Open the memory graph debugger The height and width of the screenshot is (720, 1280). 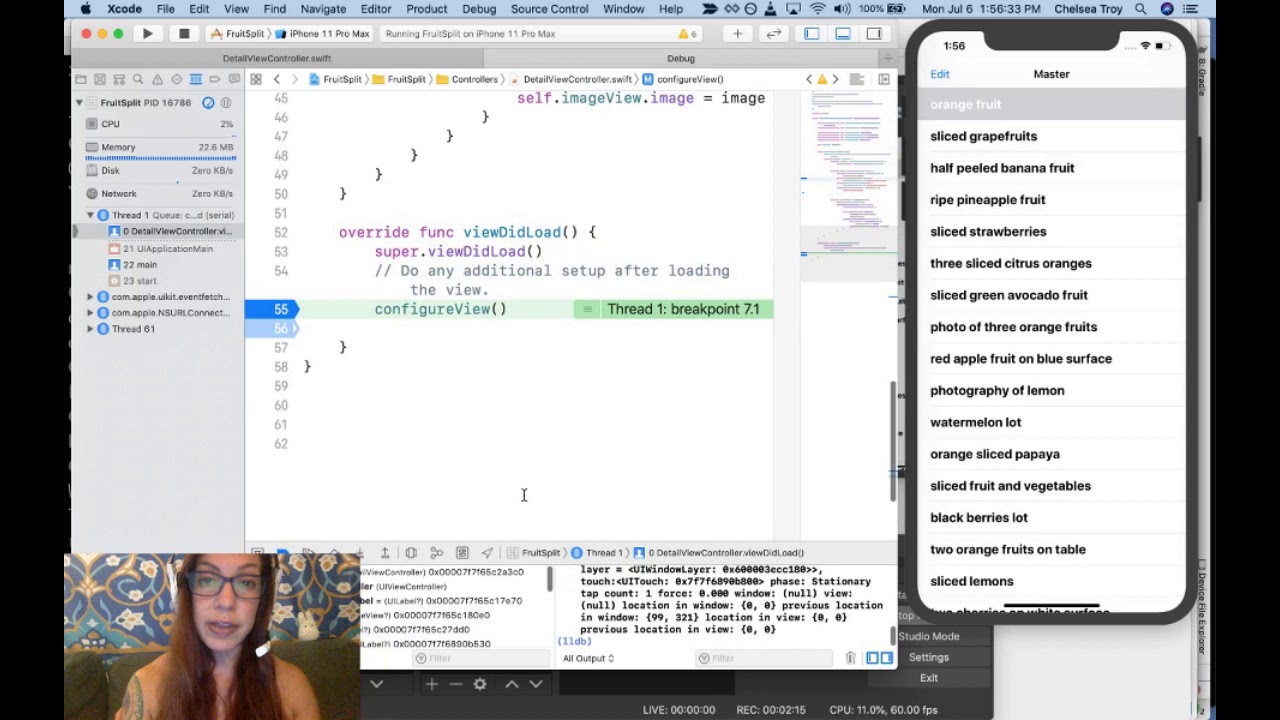(437, 553)
